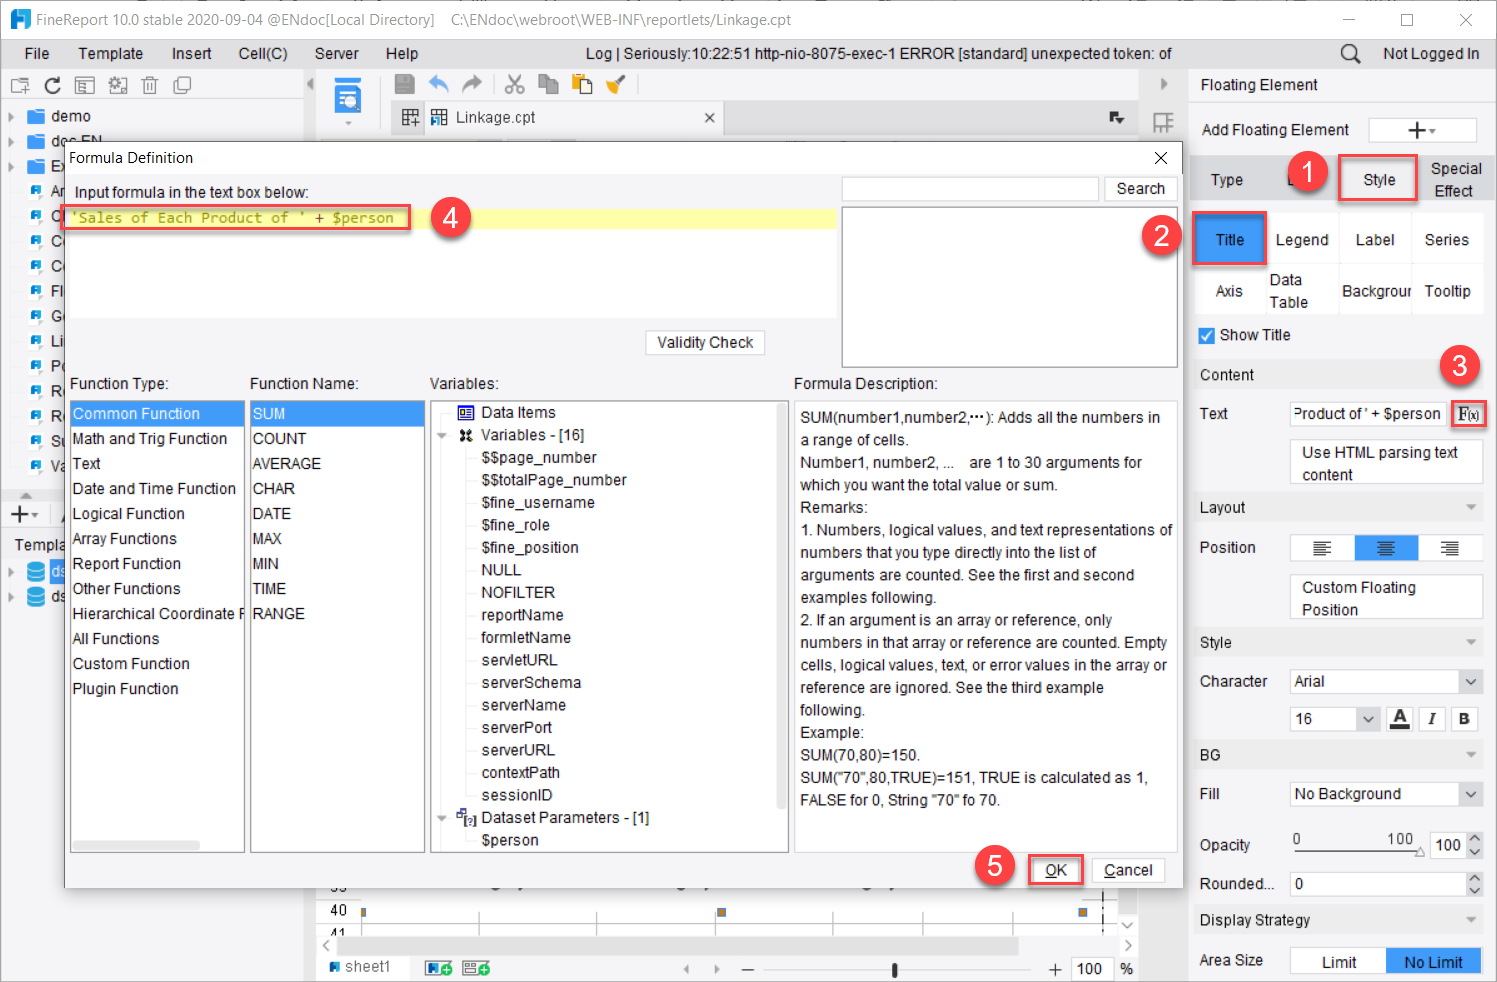Open the Template menu

[110, 54]
